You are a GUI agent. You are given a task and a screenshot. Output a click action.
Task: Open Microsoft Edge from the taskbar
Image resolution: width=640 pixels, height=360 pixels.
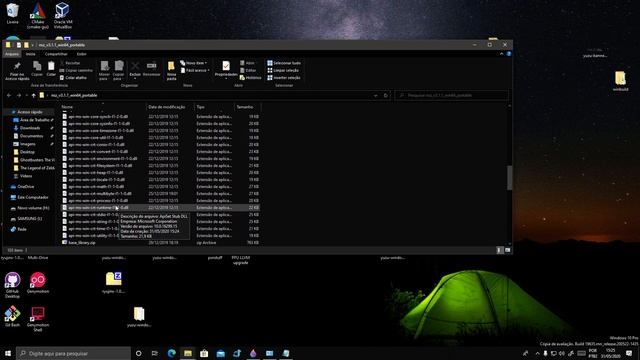(x=171, y=353)
